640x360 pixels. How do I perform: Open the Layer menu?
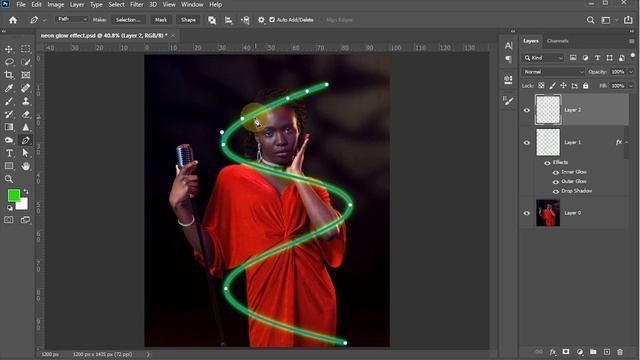[x=77, y=4]
